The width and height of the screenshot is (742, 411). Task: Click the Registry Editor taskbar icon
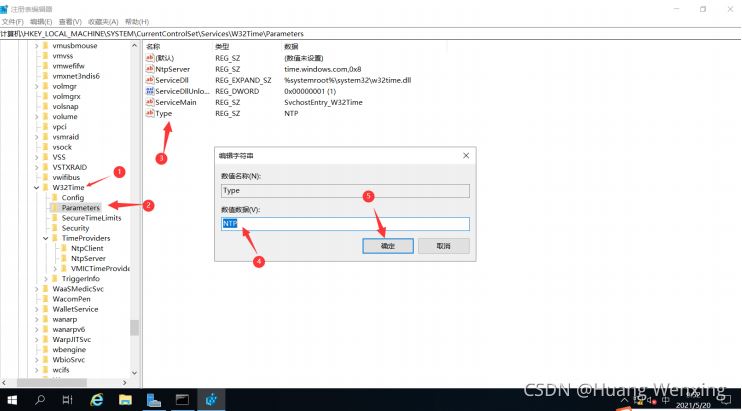pos(211,400)
